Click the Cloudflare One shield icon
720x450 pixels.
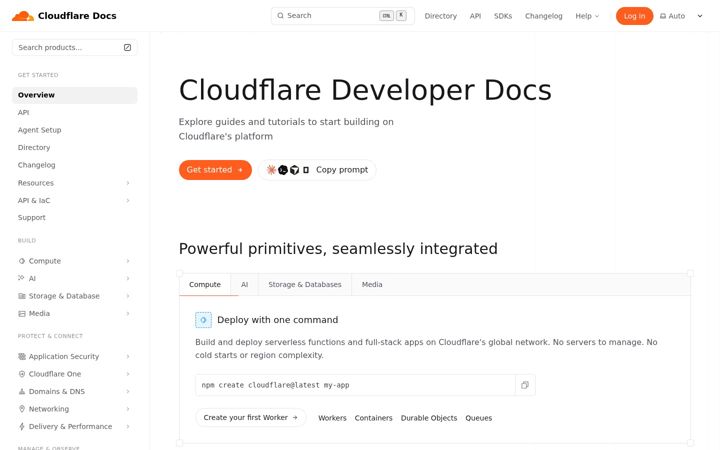click(22, 374)
